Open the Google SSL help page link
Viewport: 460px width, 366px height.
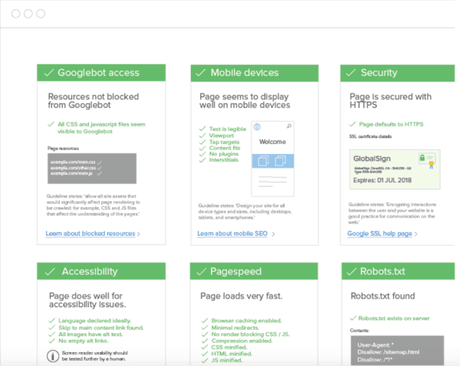pos(380,234)
